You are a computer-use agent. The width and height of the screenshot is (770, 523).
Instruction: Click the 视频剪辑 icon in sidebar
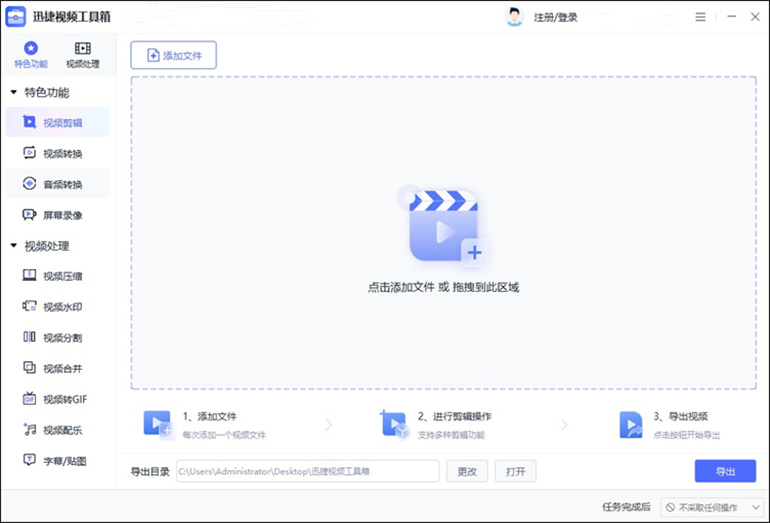29,122
